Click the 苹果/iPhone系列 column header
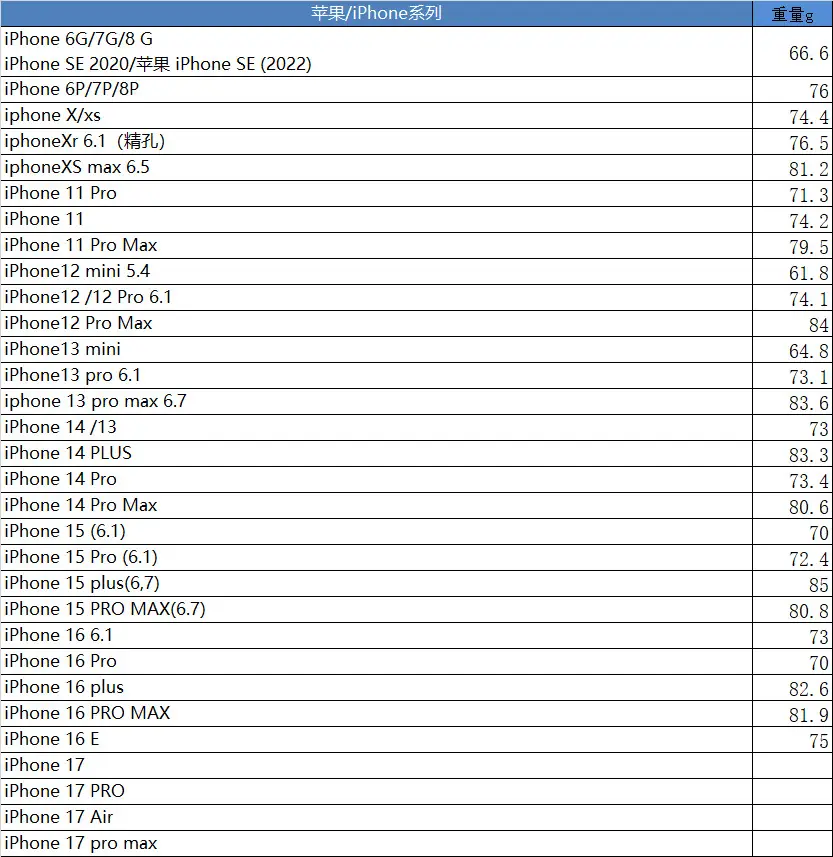 (376, 13)
